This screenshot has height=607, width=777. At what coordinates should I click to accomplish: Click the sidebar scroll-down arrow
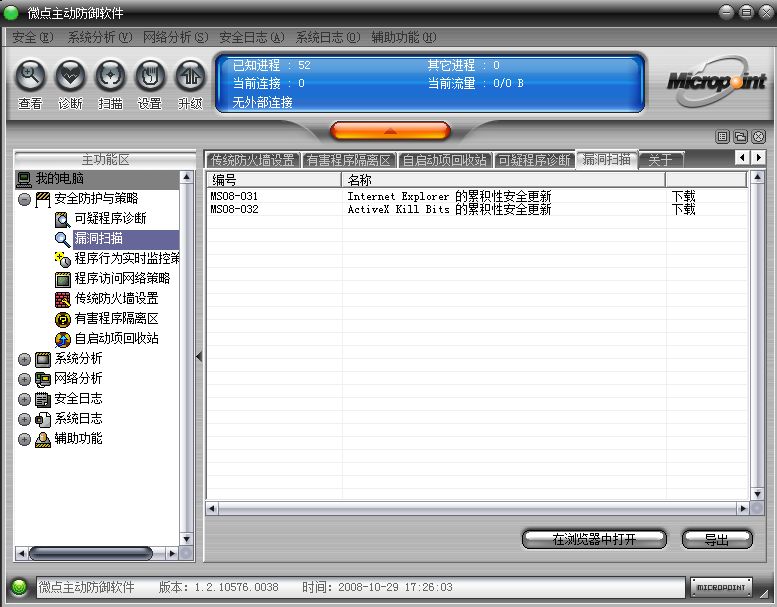point(186,539)
